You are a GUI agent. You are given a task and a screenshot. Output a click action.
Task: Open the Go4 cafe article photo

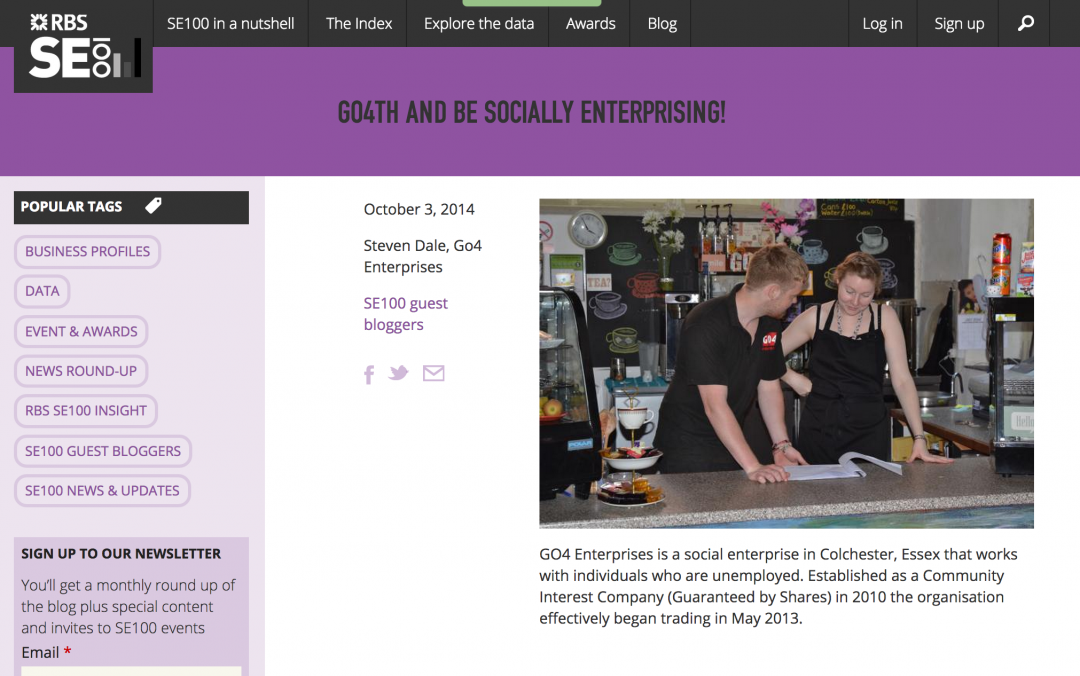[x=786, y=363]
